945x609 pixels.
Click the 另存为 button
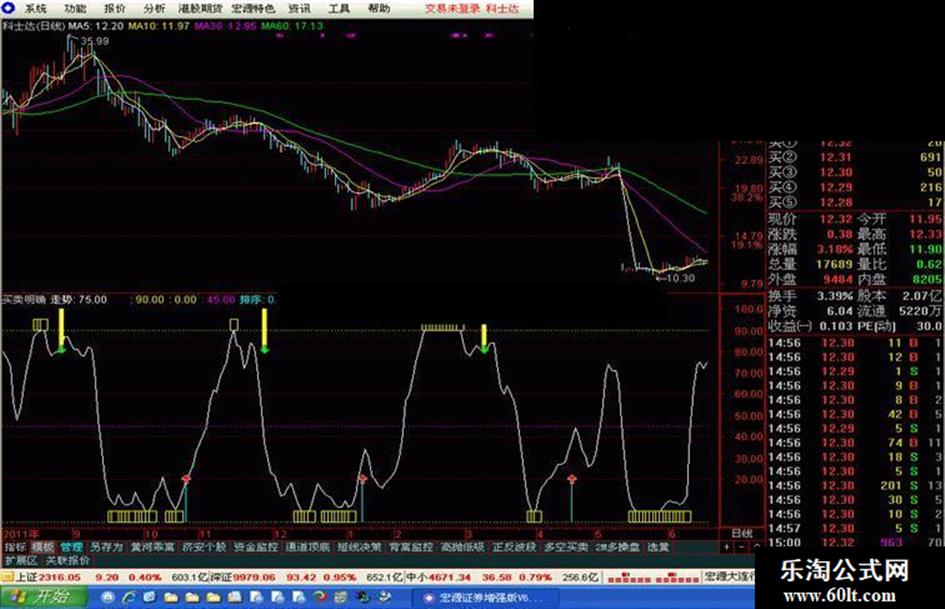coord(106,547)
